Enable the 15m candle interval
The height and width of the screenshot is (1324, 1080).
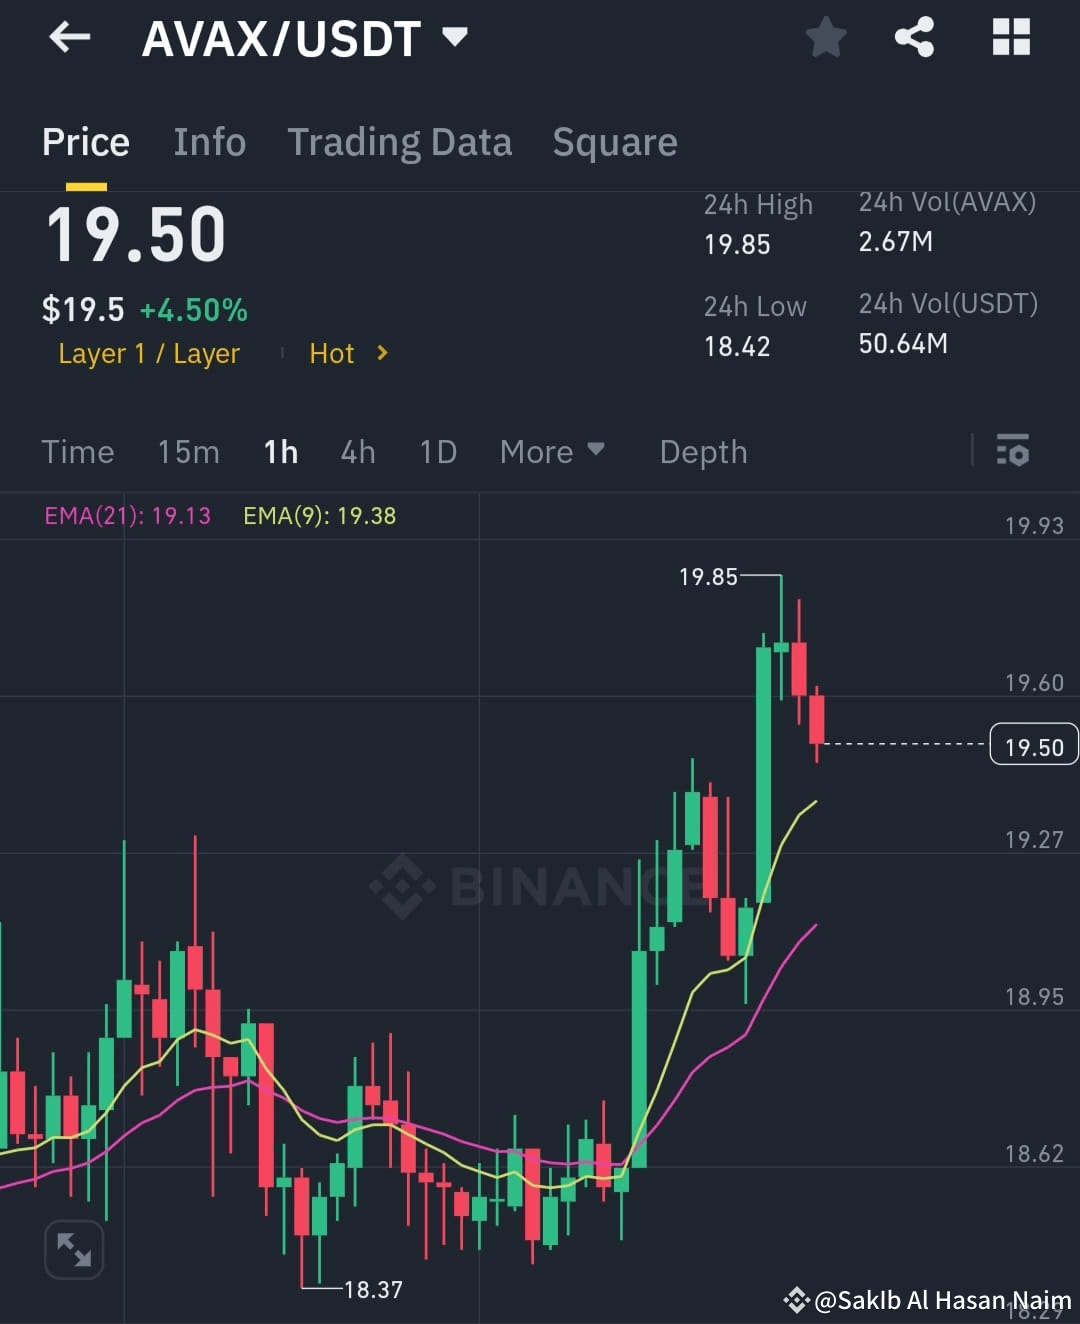click(x=188, y=452)
